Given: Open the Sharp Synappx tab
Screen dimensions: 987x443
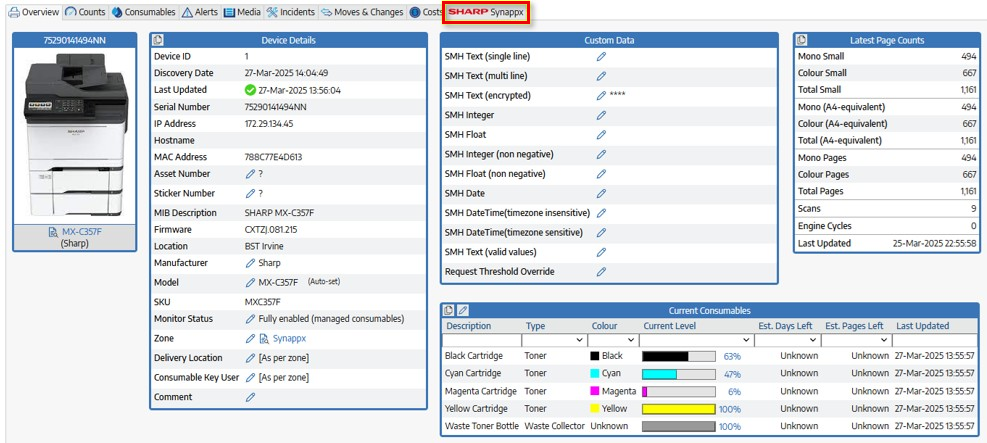Looking at the screenshot, I should pyautogui.click(x=485, y=12).
